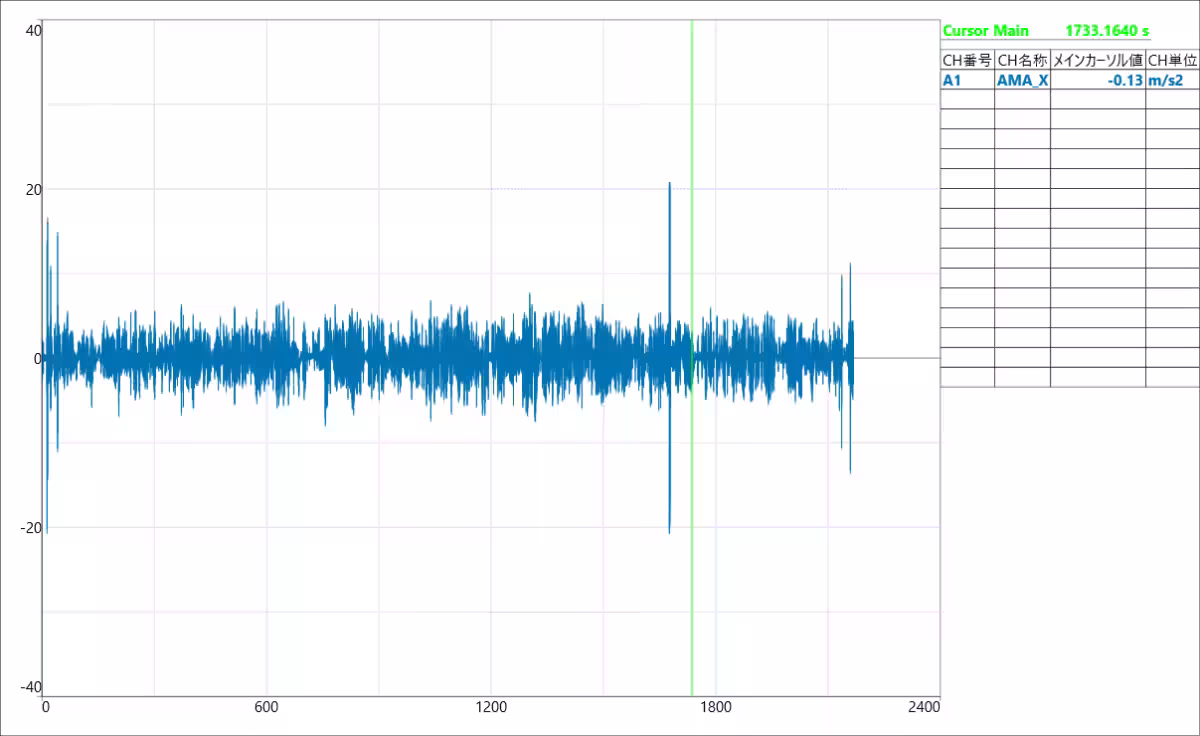Select the CH番号 column header
The width and height of the screenshot is (1200, 736).
(x=967, y=60)
